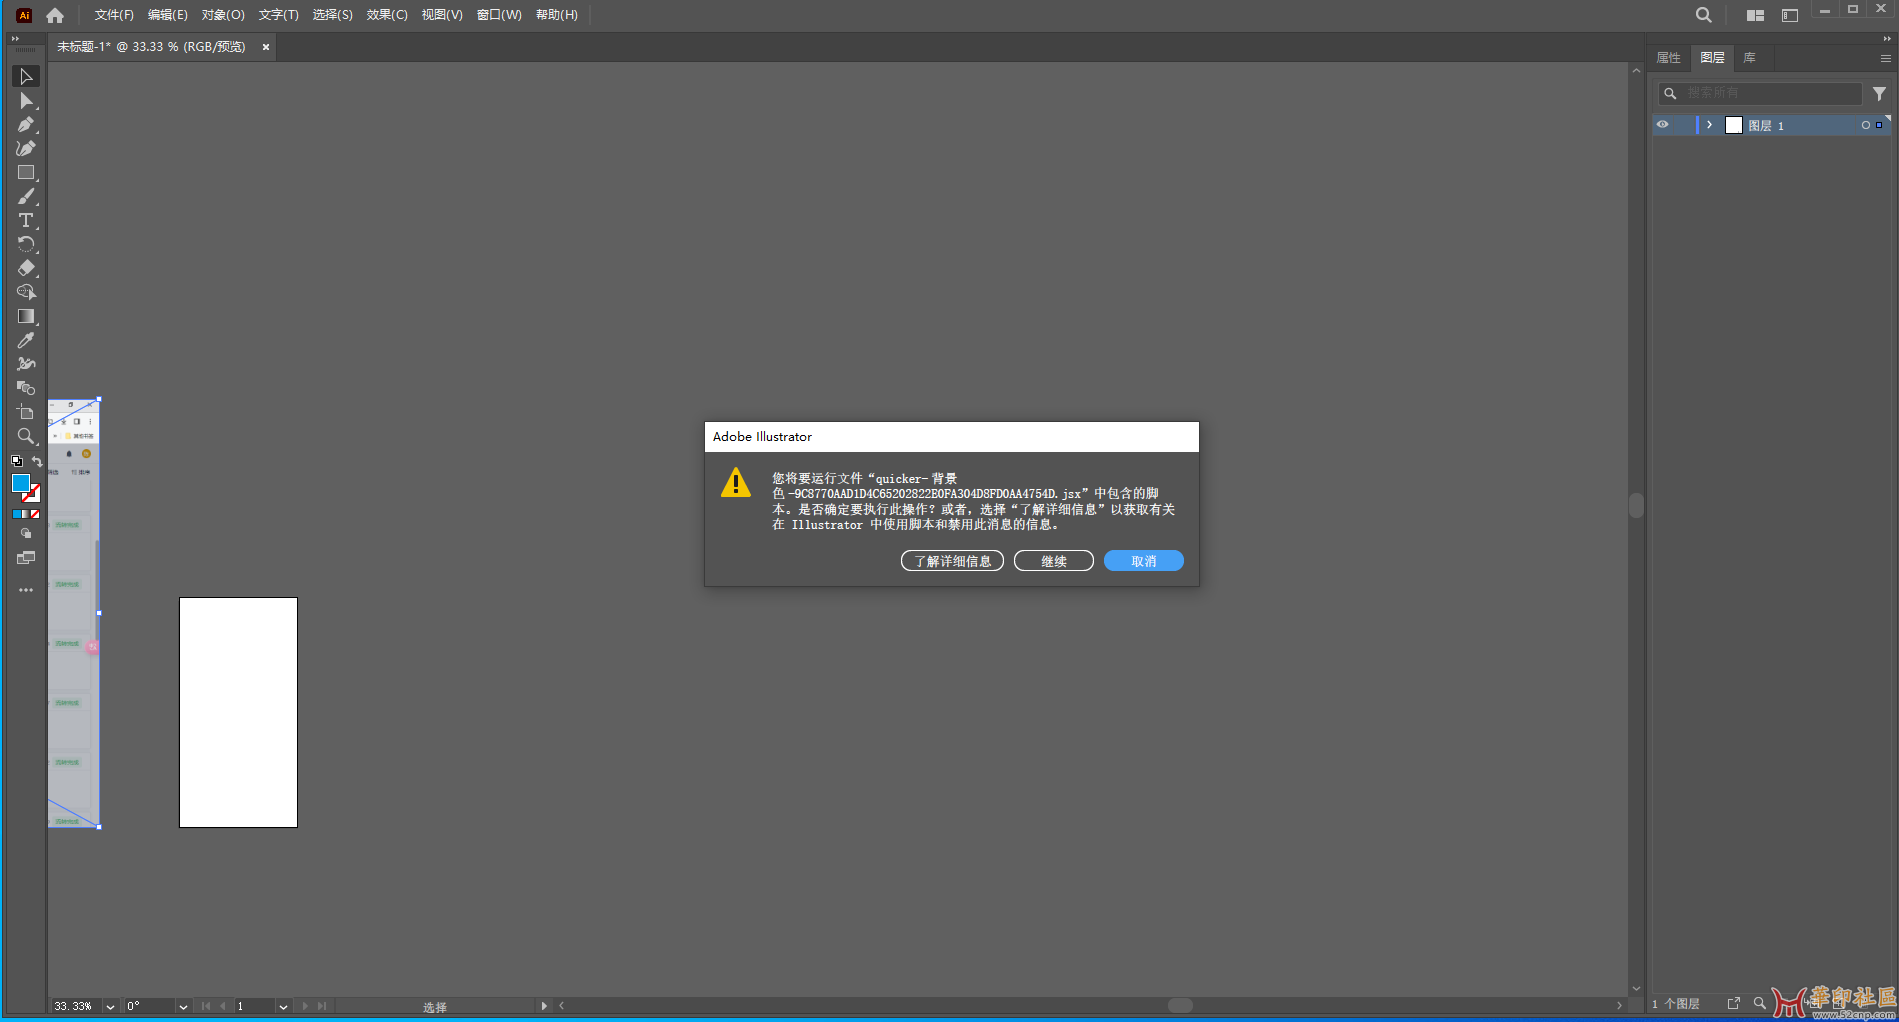
Task: Click Default Fill and Stroke icon
Action: [x=17, y=461]
